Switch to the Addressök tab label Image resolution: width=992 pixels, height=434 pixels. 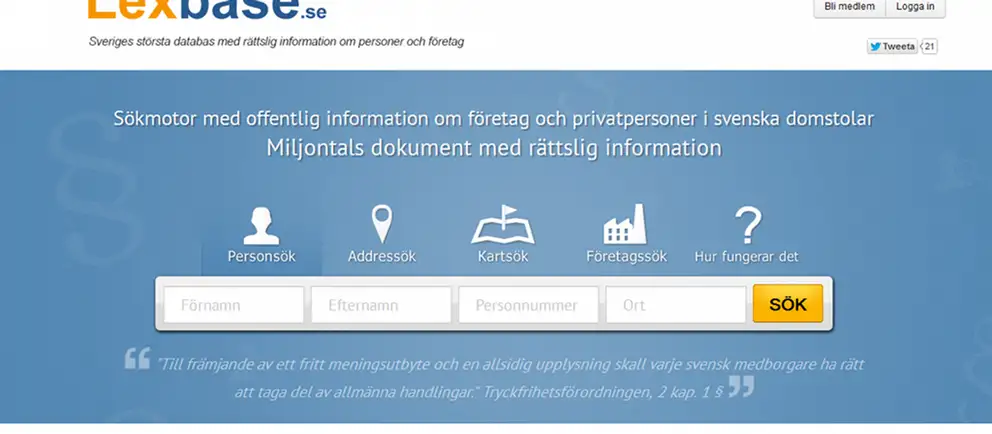381,257
